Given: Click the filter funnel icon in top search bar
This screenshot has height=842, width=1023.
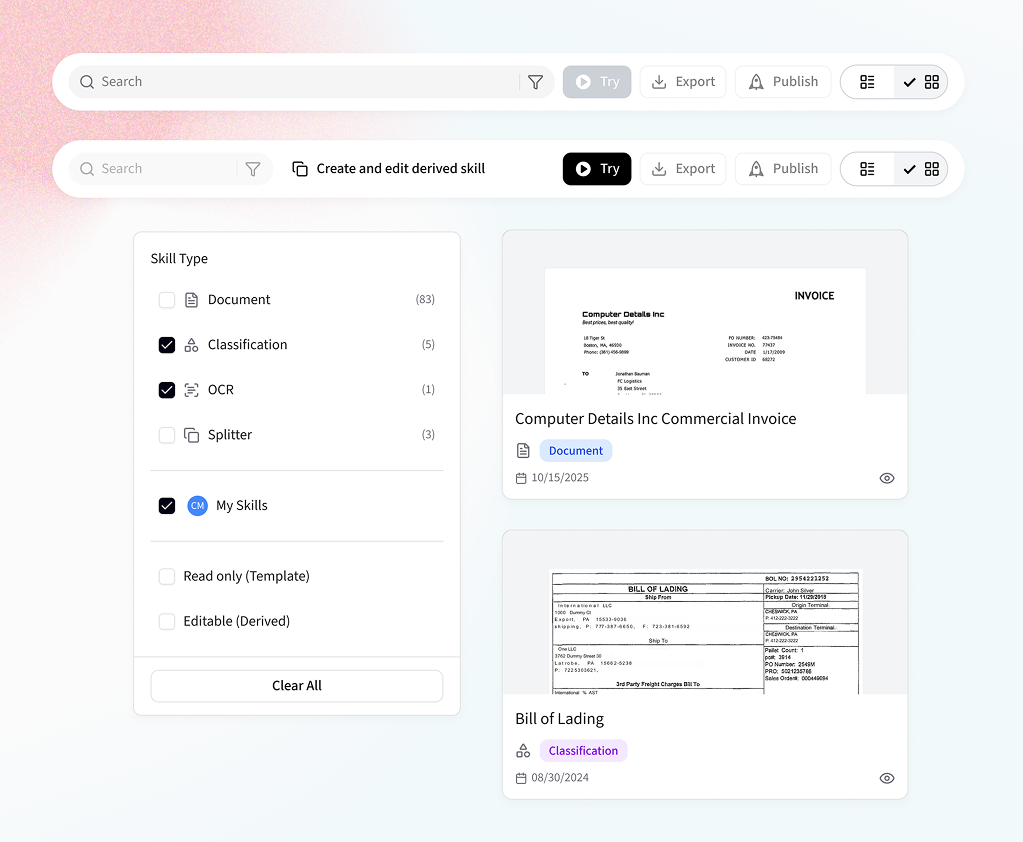Looking at the screenshot, I should tap(535, 82).
